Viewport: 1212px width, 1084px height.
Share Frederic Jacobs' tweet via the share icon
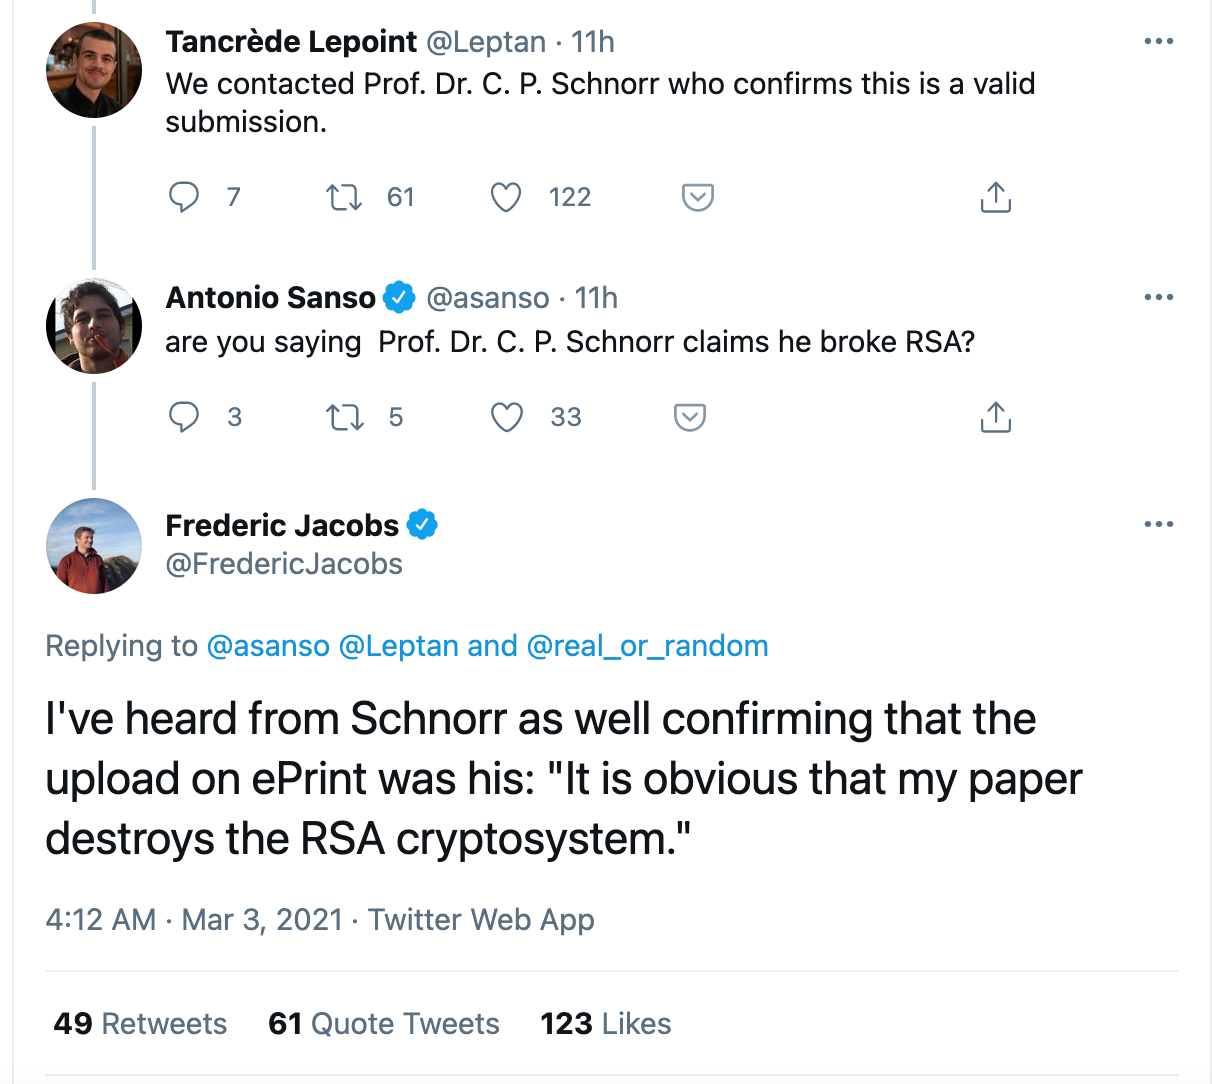coord(995,197)
